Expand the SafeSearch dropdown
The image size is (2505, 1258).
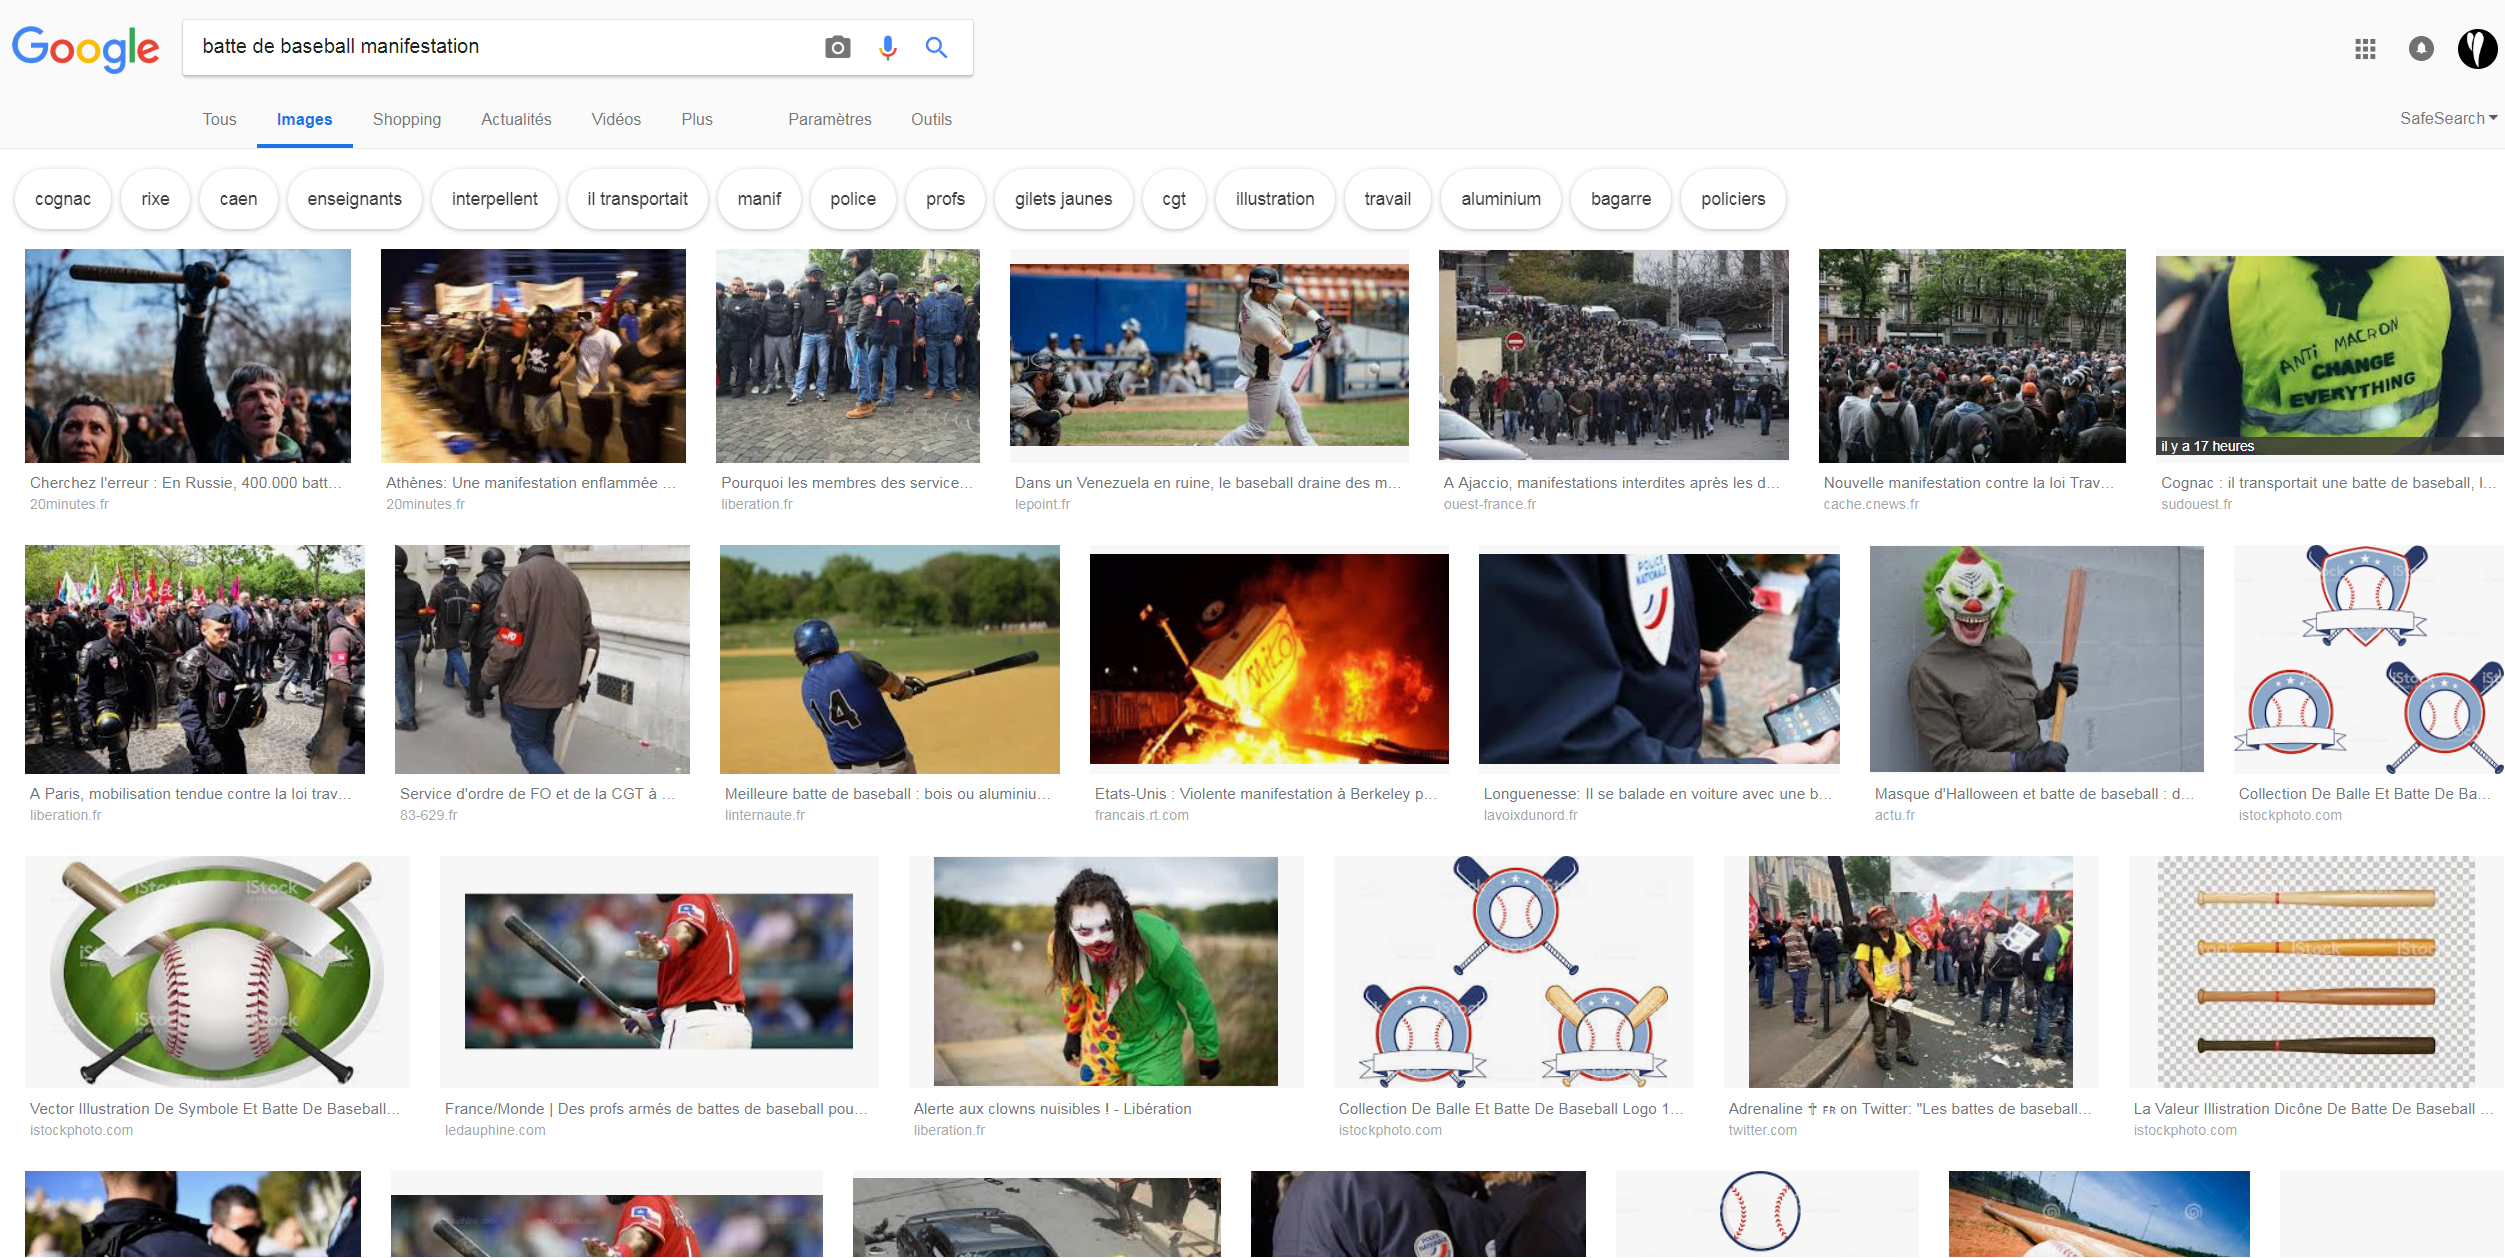point(2448,118)
